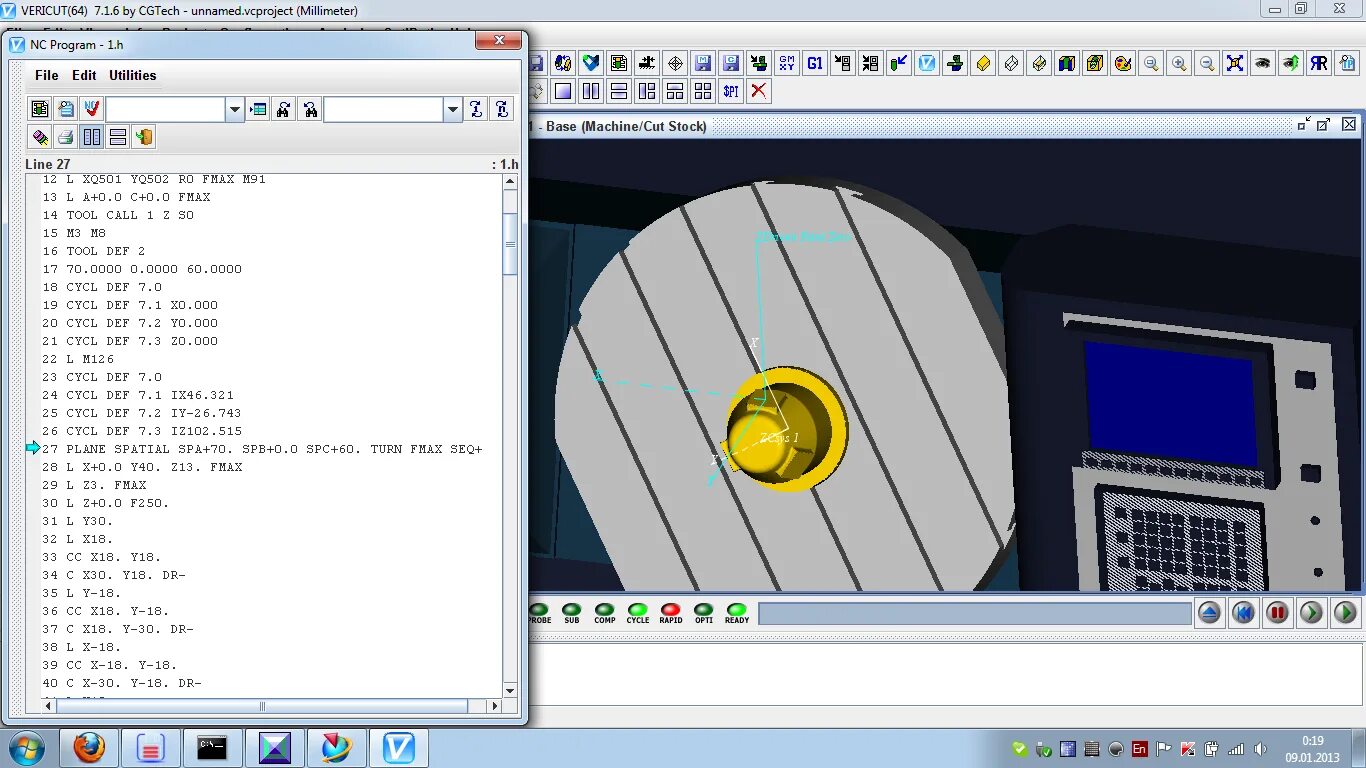Open VERICUT from the taskbar
Screen dimensions: 1366x768
399,748
